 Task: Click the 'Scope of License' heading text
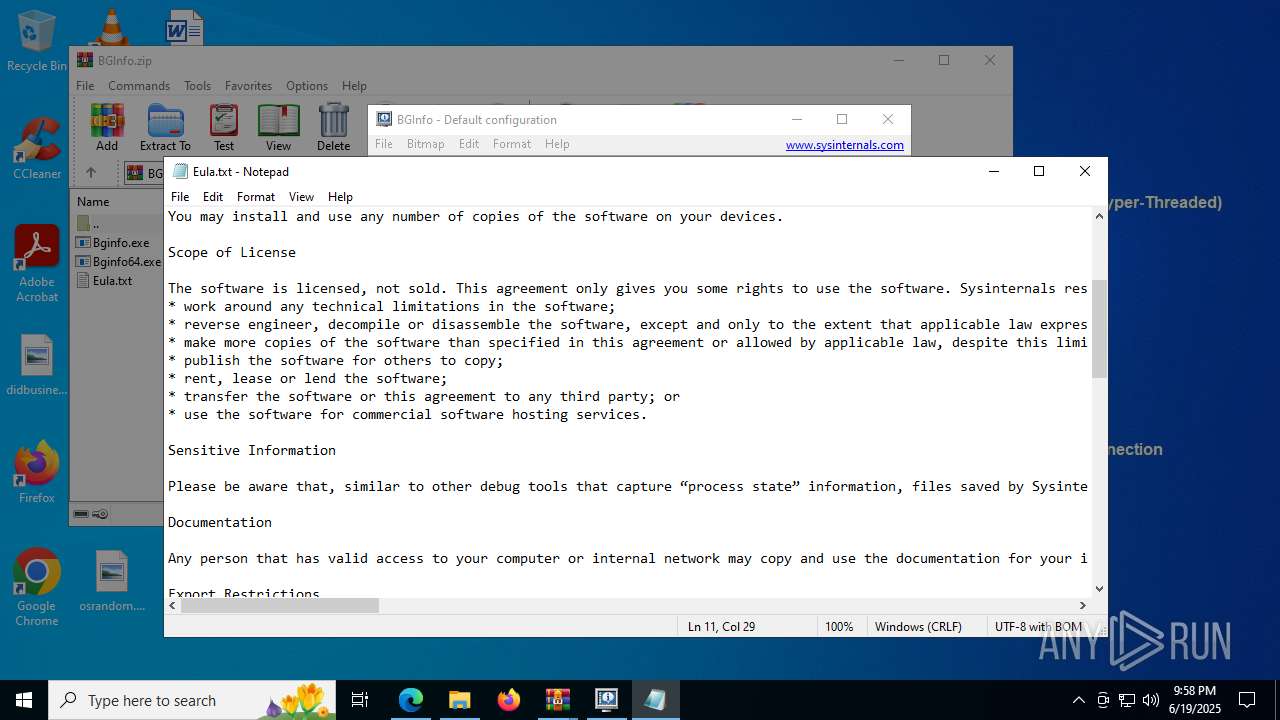point(232,252)
